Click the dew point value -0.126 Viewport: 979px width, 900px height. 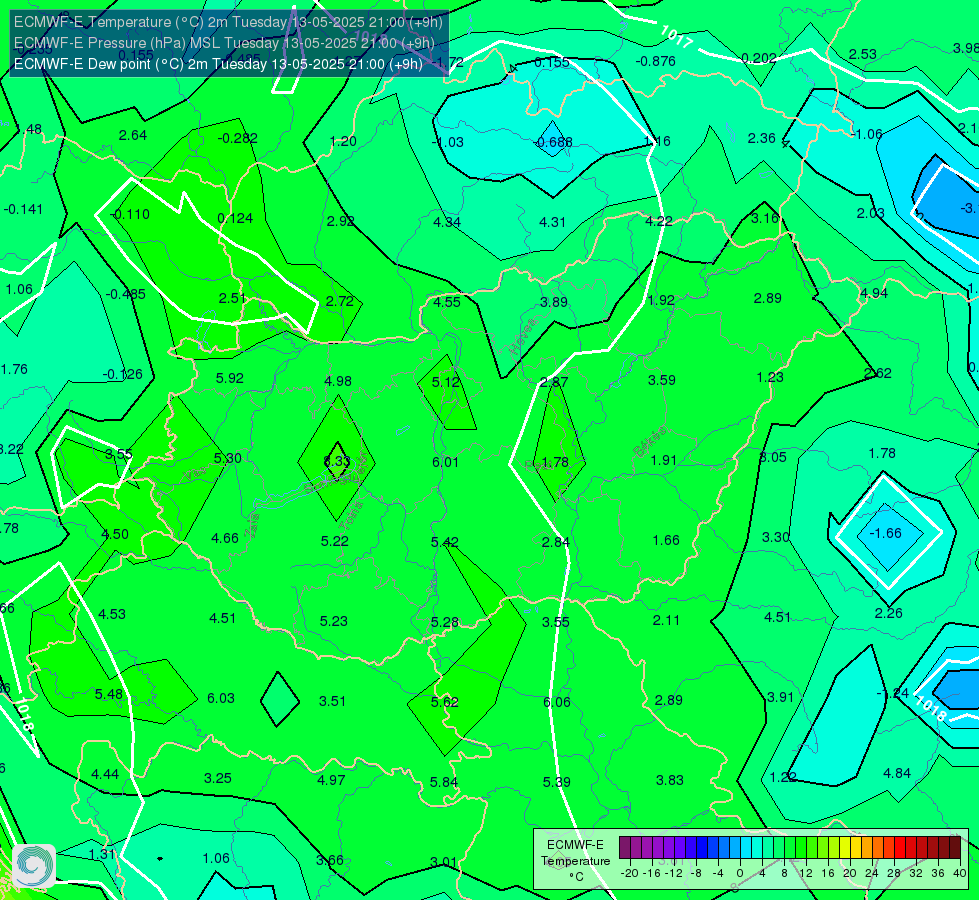tap(123, 374)
